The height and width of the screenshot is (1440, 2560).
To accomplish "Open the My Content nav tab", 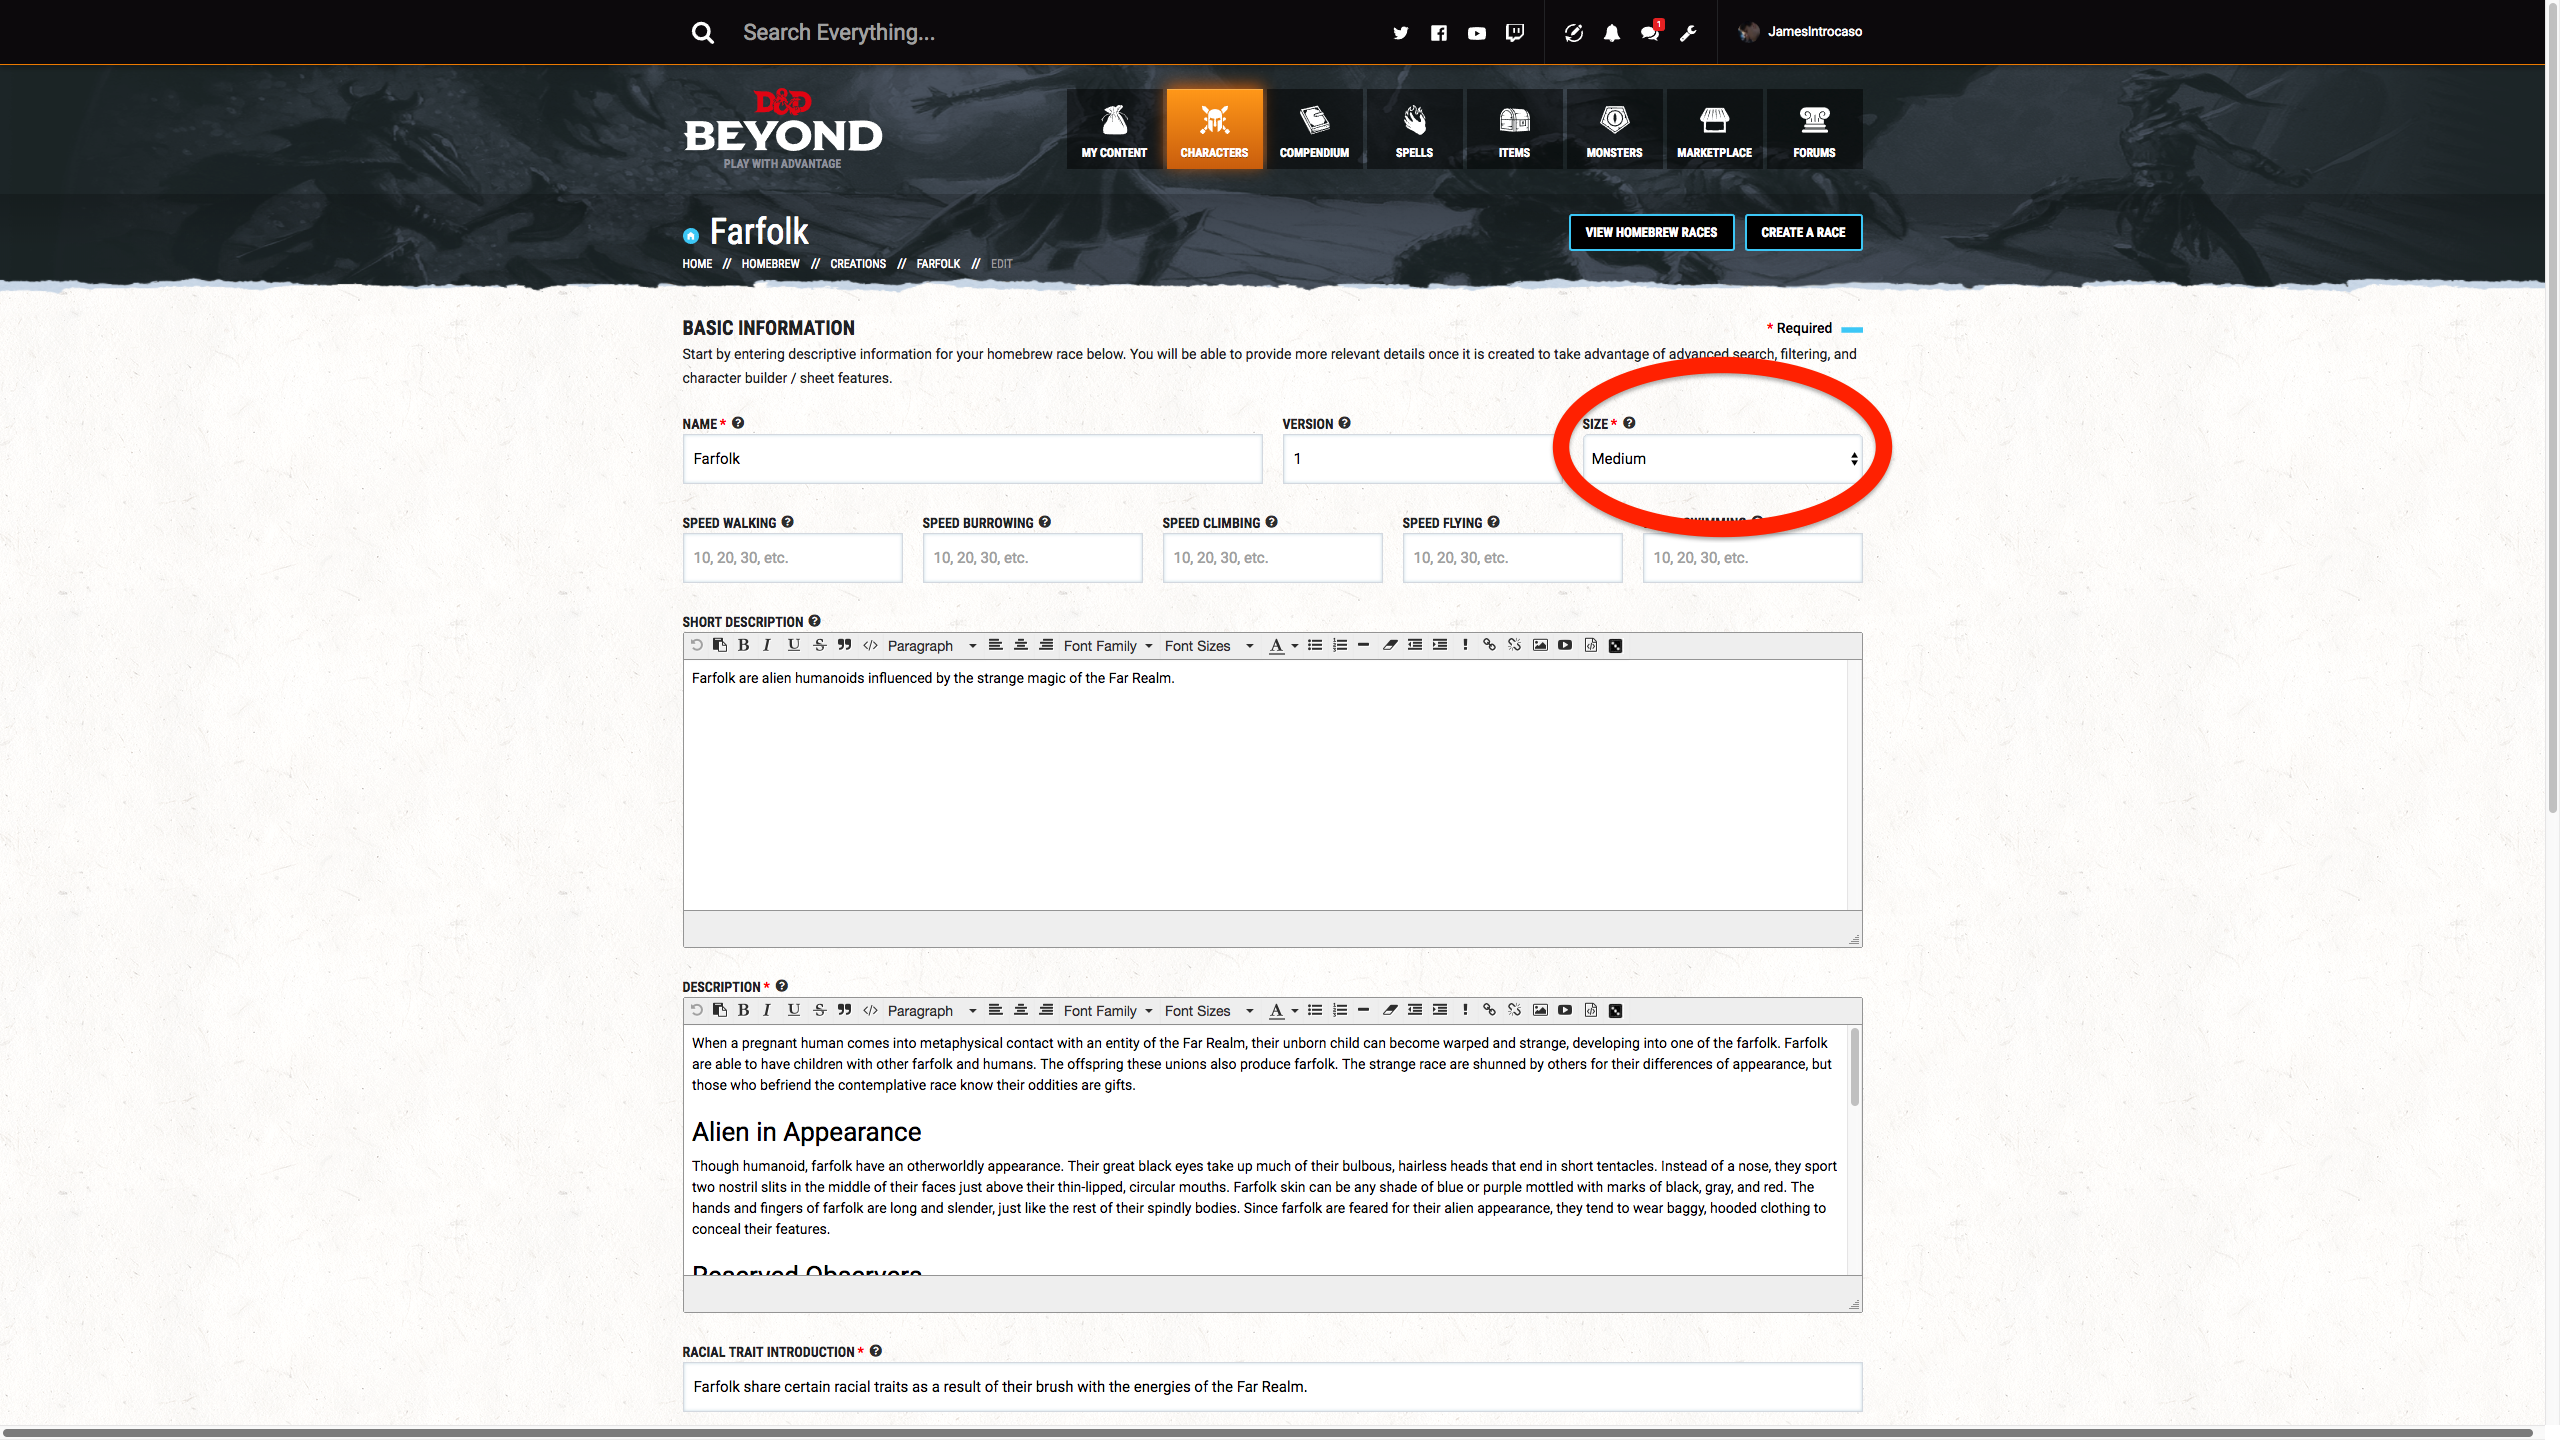I will [1114, 129].
